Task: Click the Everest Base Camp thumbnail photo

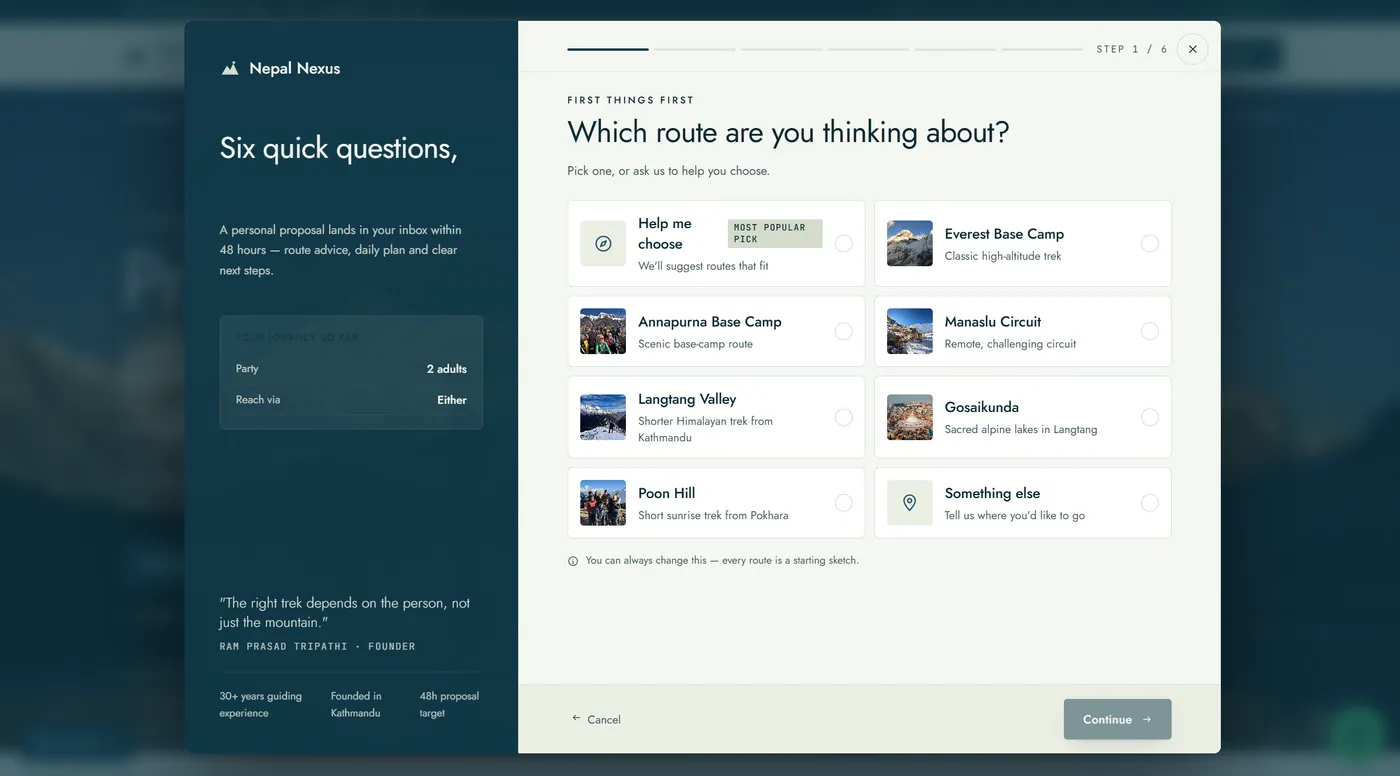Action: [x=909, y=243]
